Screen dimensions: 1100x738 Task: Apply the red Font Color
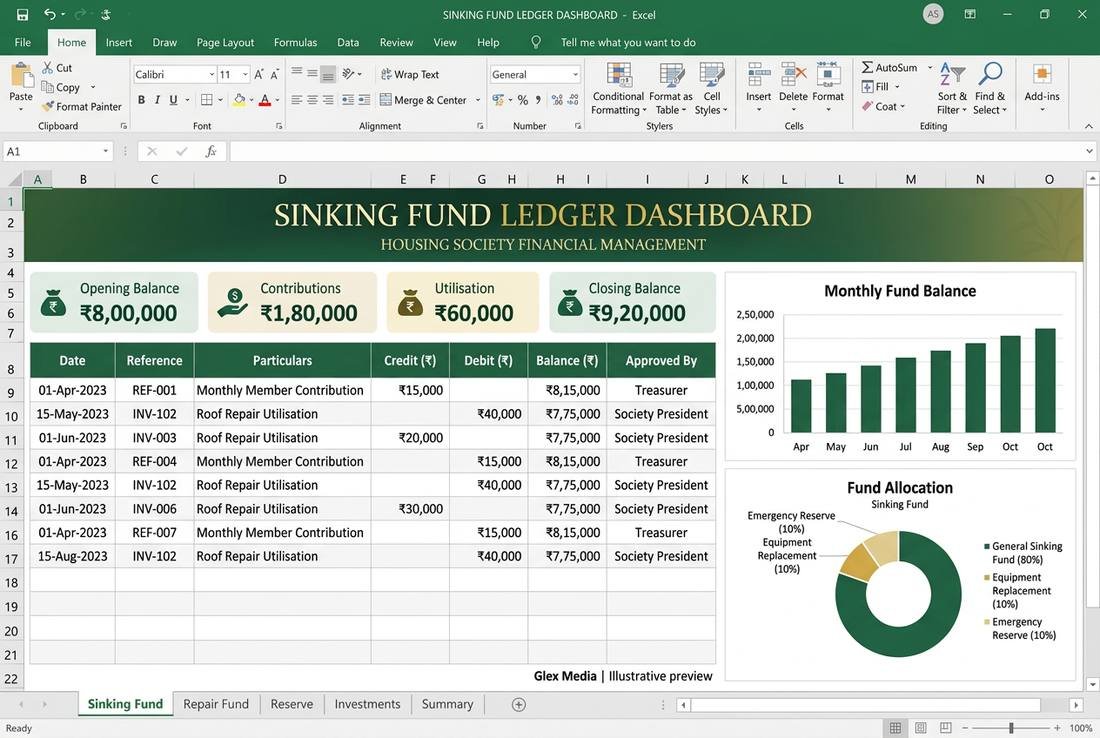tap(264, 100)
